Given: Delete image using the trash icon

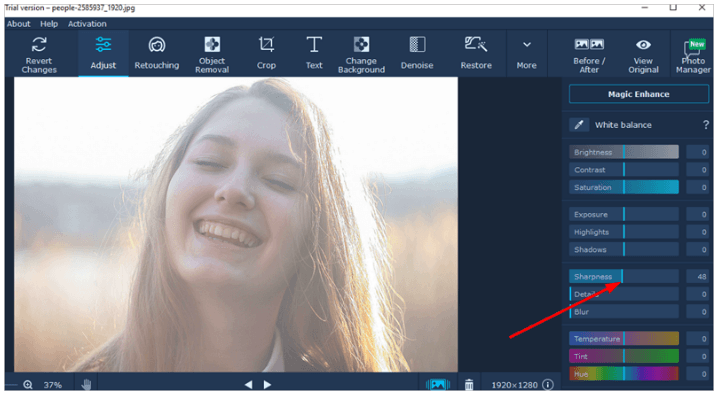Looking at the screenshot, I should tap(469, 384).
